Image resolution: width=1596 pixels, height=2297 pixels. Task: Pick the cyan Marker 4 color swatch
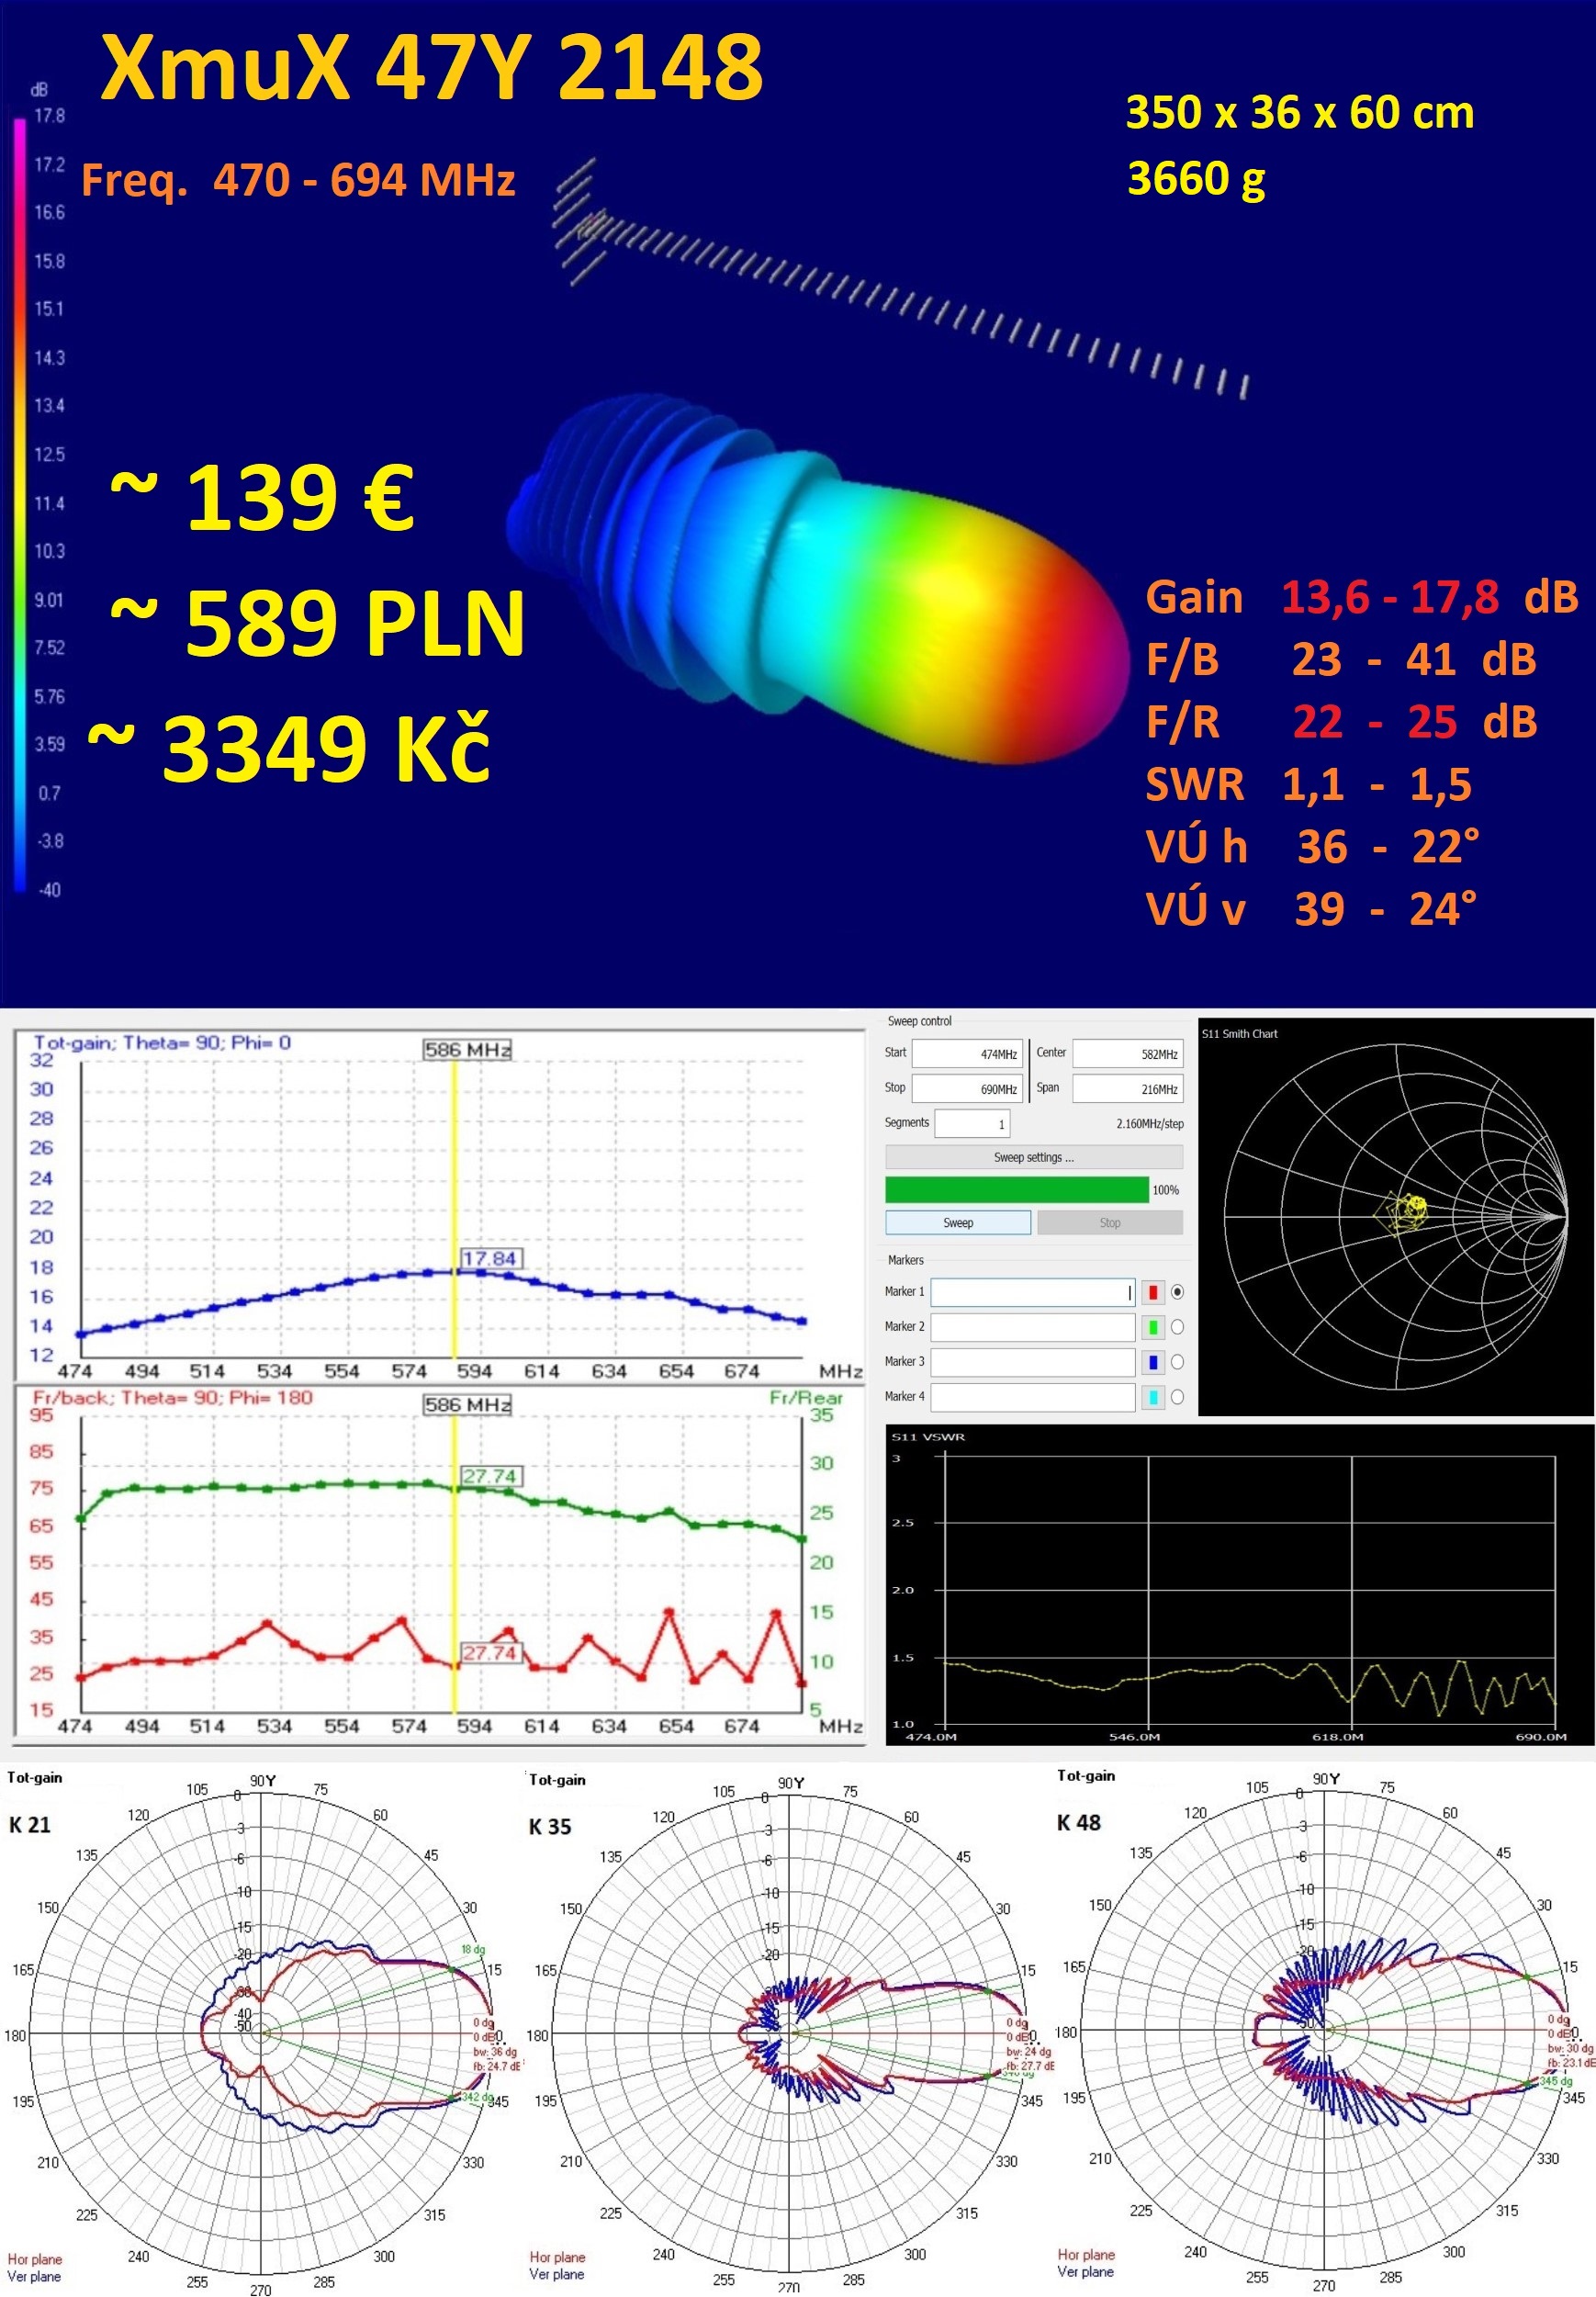(x=1153, y=1397)
